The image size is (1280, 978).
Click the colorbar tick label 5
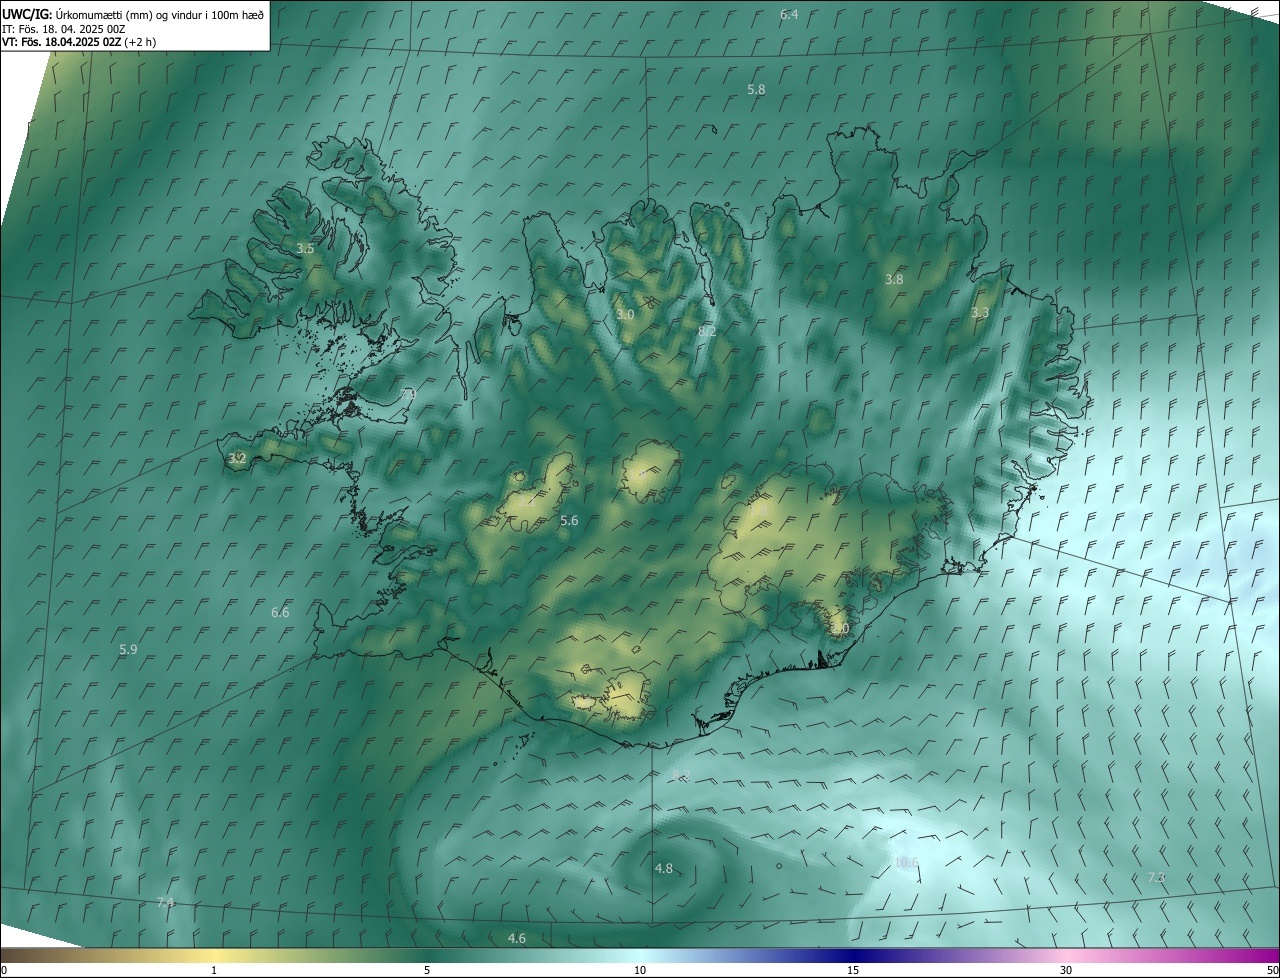click(x=427, y=970)
